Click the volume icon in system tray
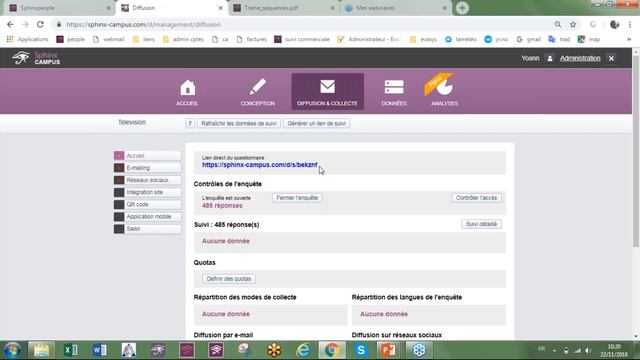 [x=588, y=350]
